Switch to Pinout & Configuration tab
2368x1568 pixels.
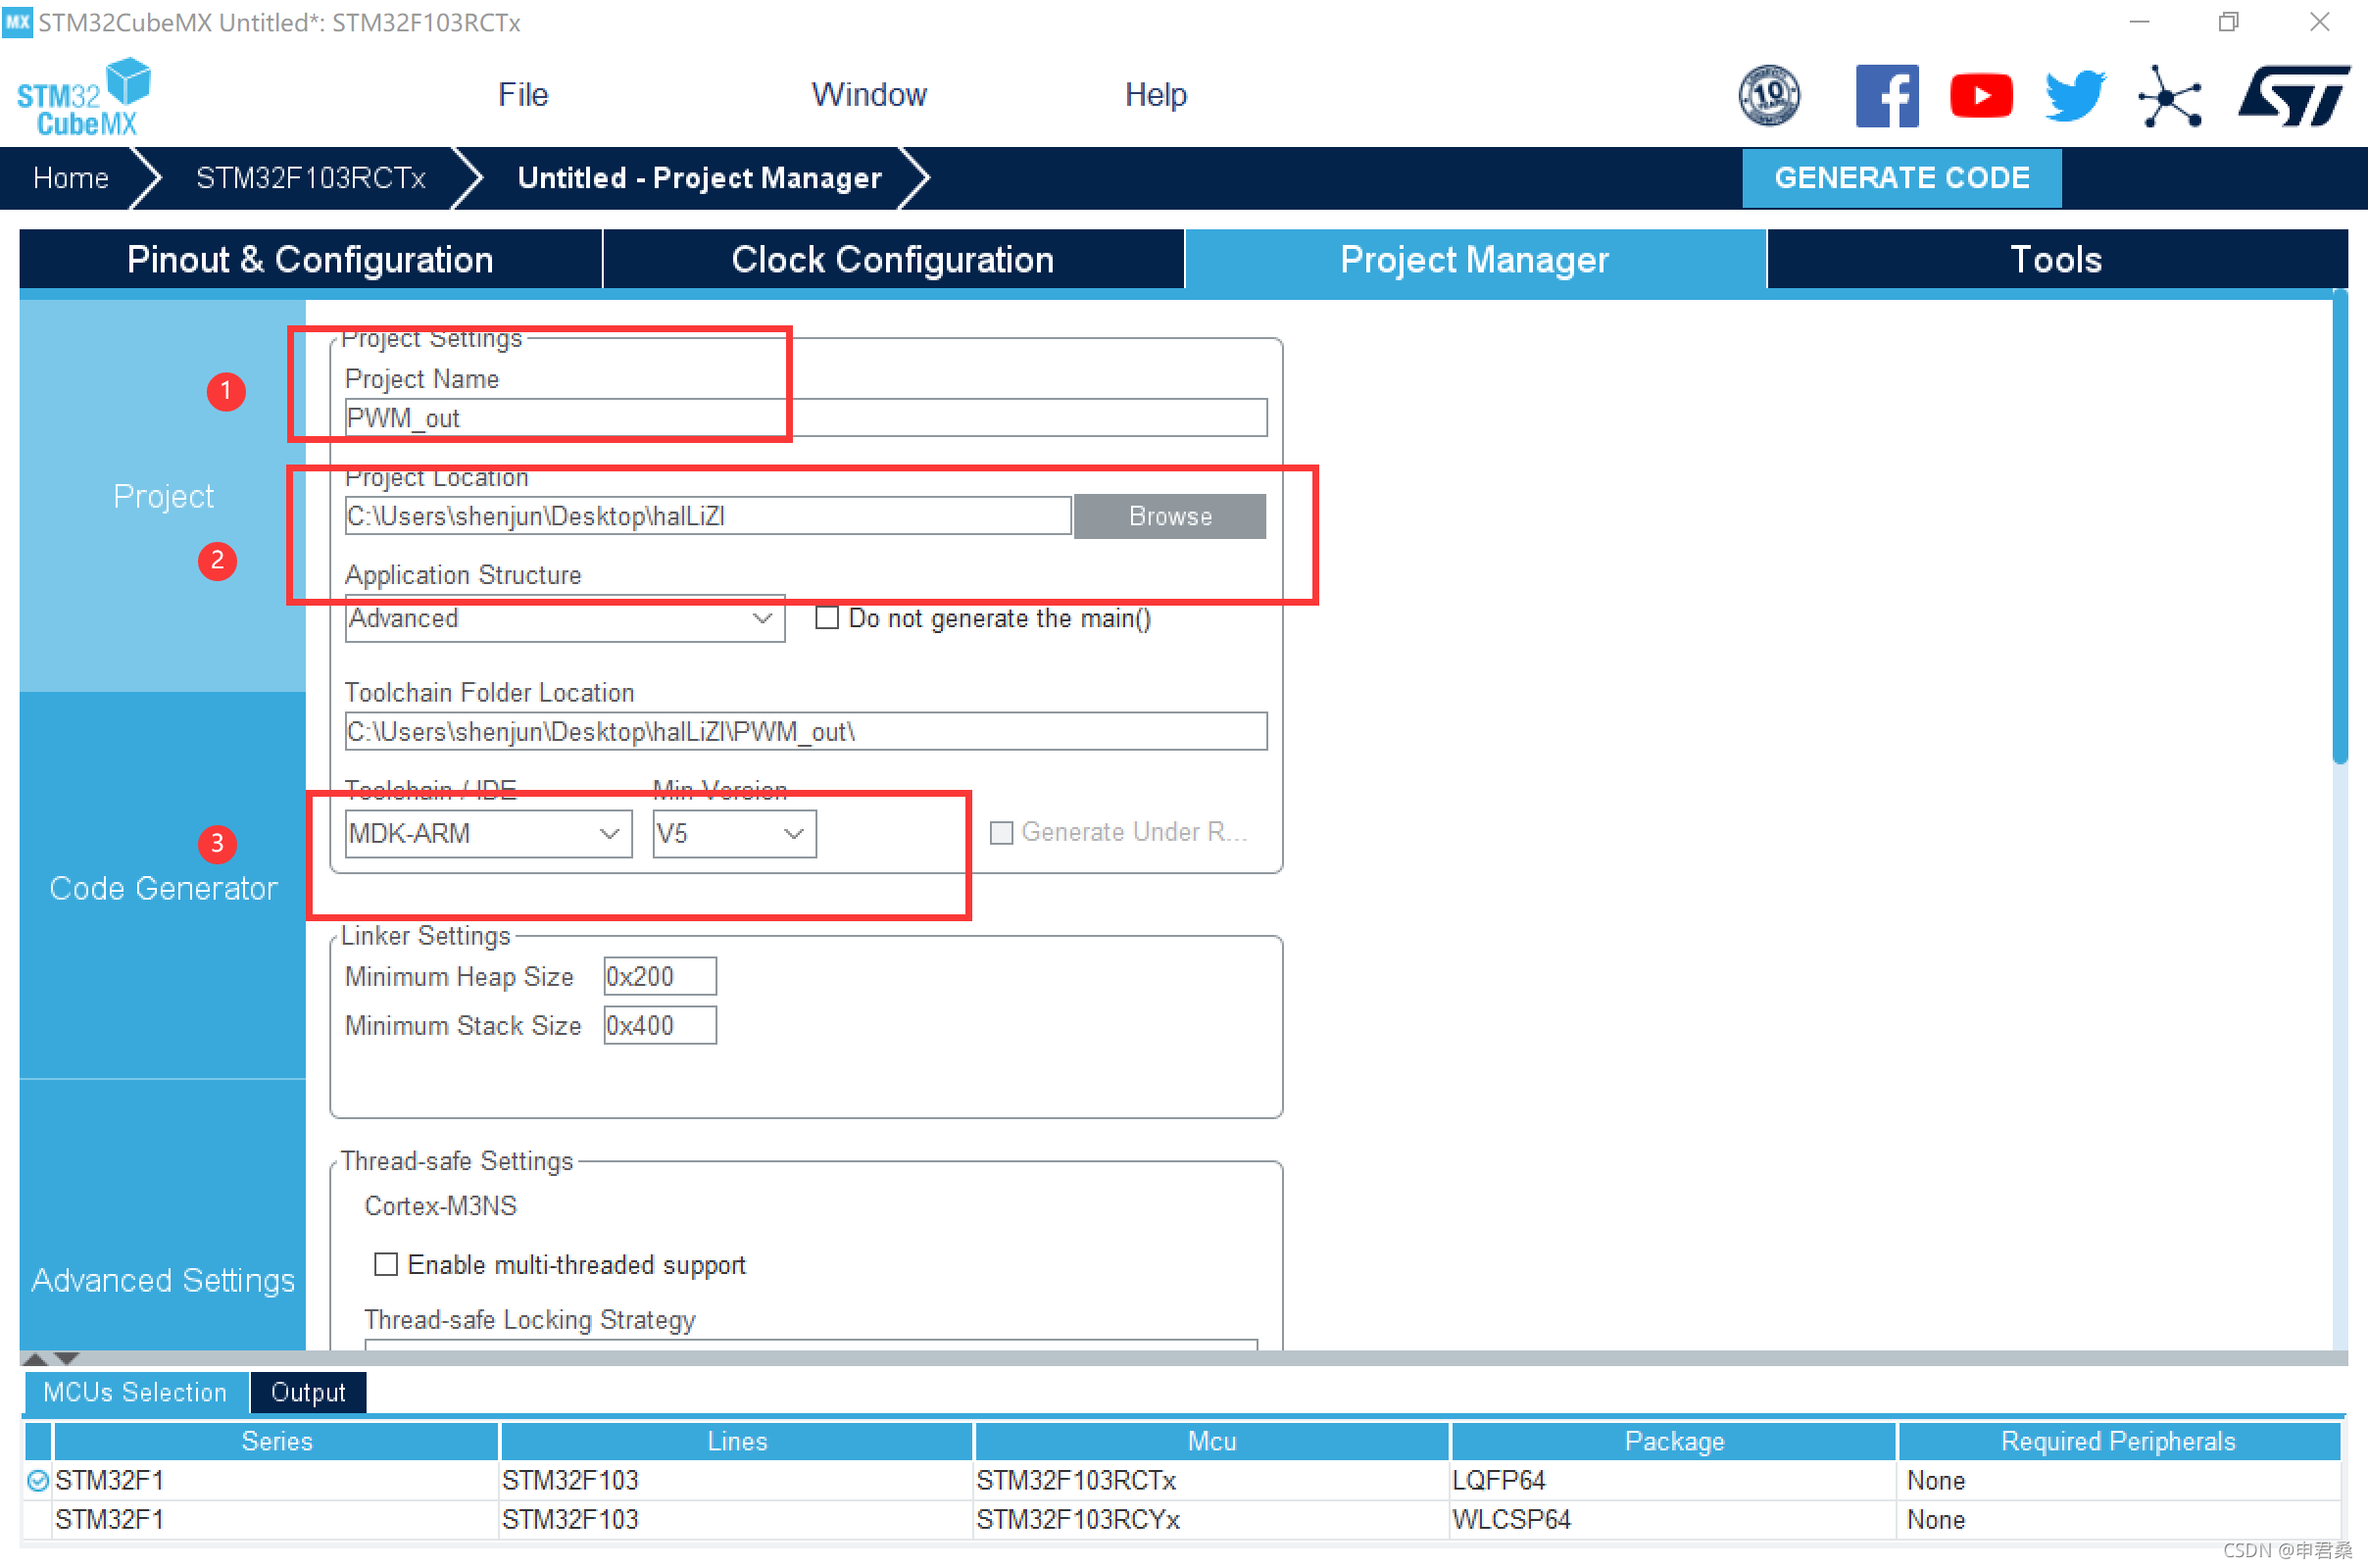(310, 259)
